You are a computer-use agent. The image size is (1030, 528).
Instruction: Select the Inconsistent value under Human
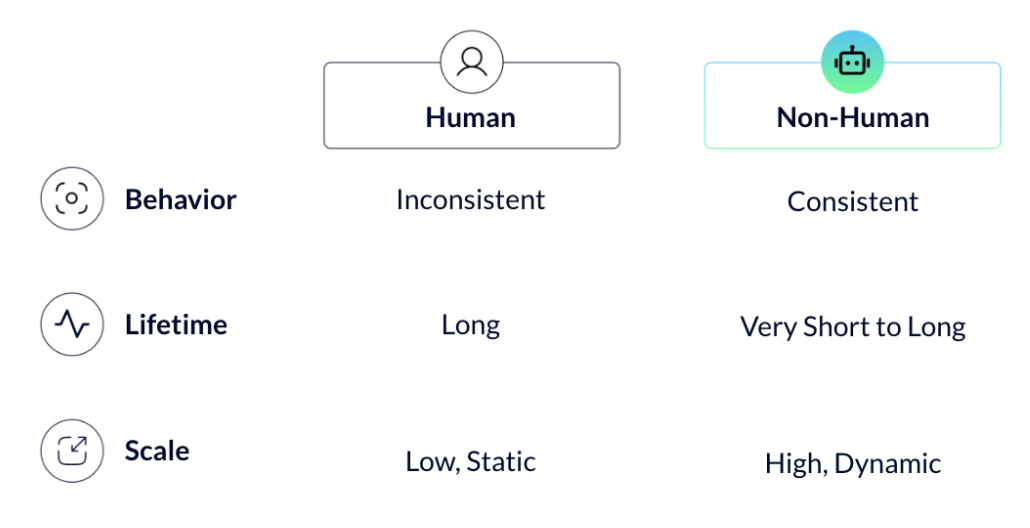[x=470, y=200]
